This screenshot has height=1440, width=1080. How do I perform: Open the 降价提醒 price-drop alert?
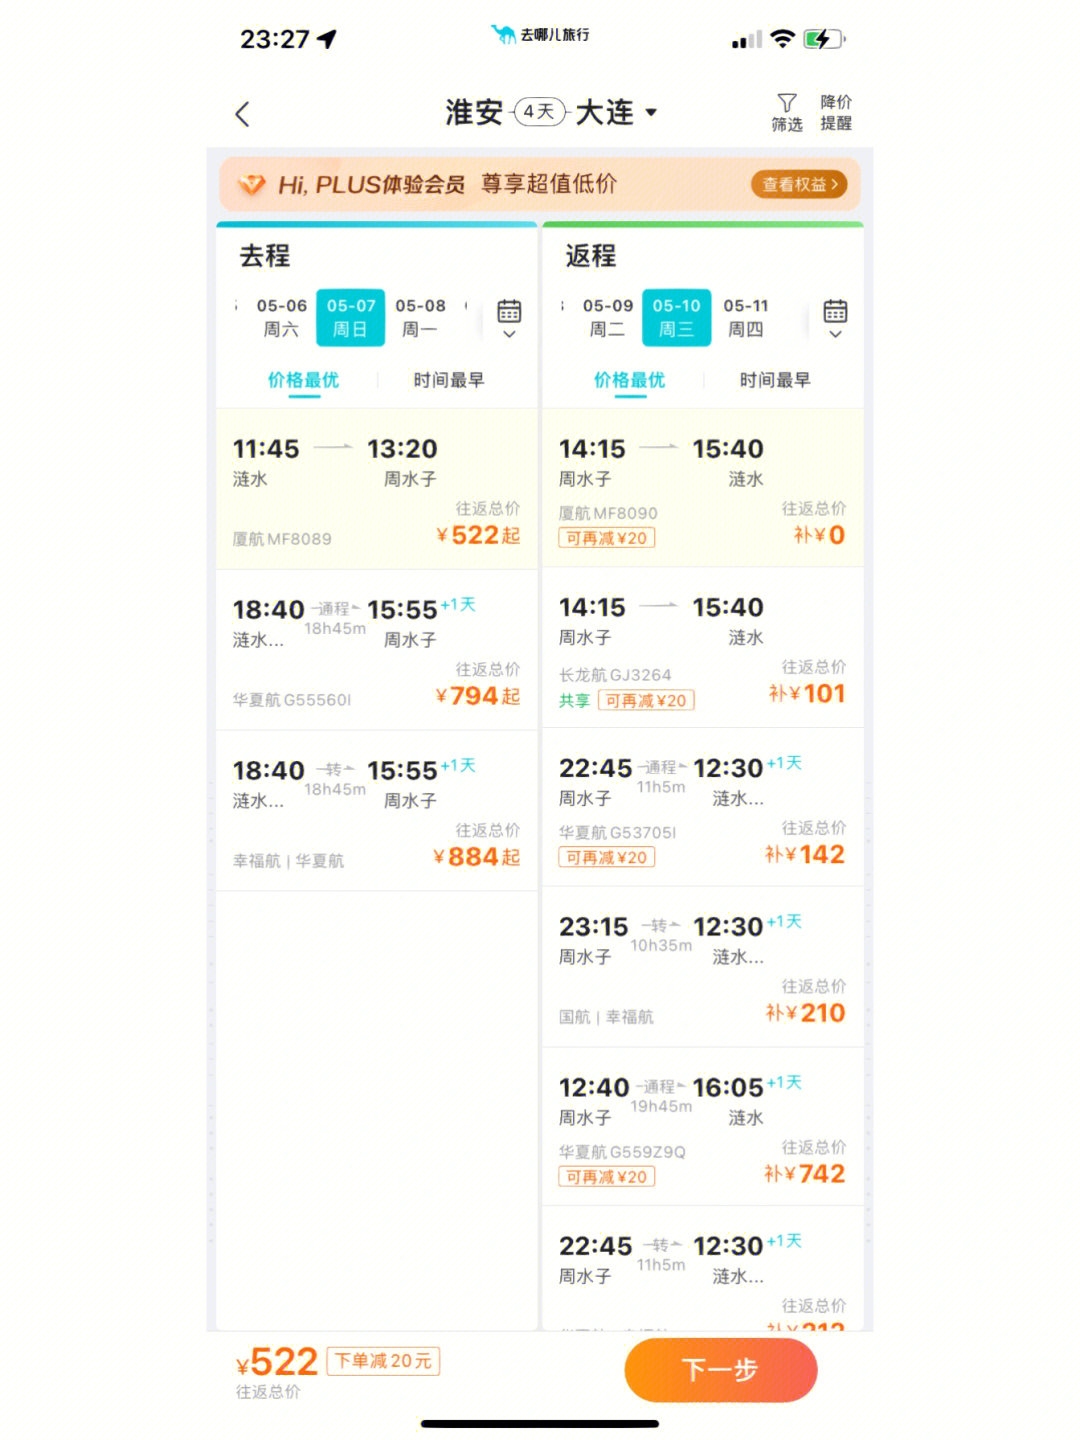pos(836,112)
